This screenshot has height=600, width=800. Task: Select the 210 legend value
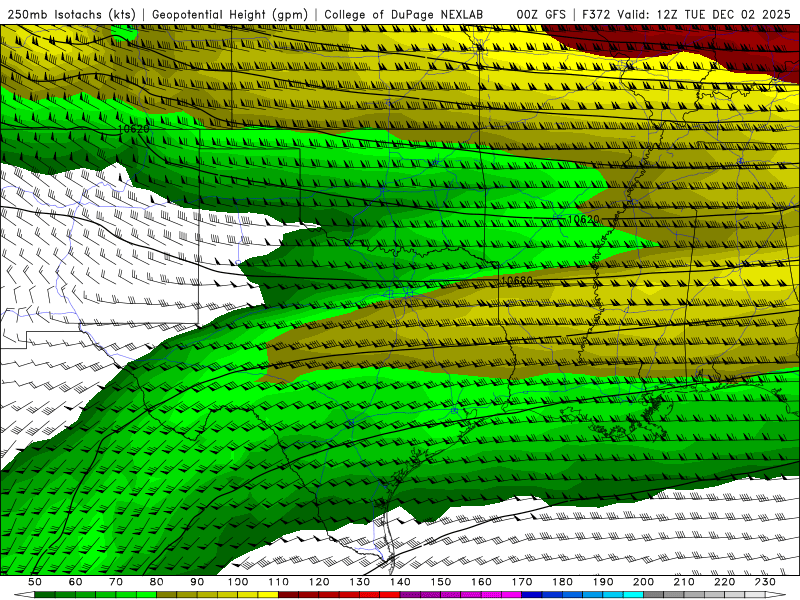(x=685, y=582)
